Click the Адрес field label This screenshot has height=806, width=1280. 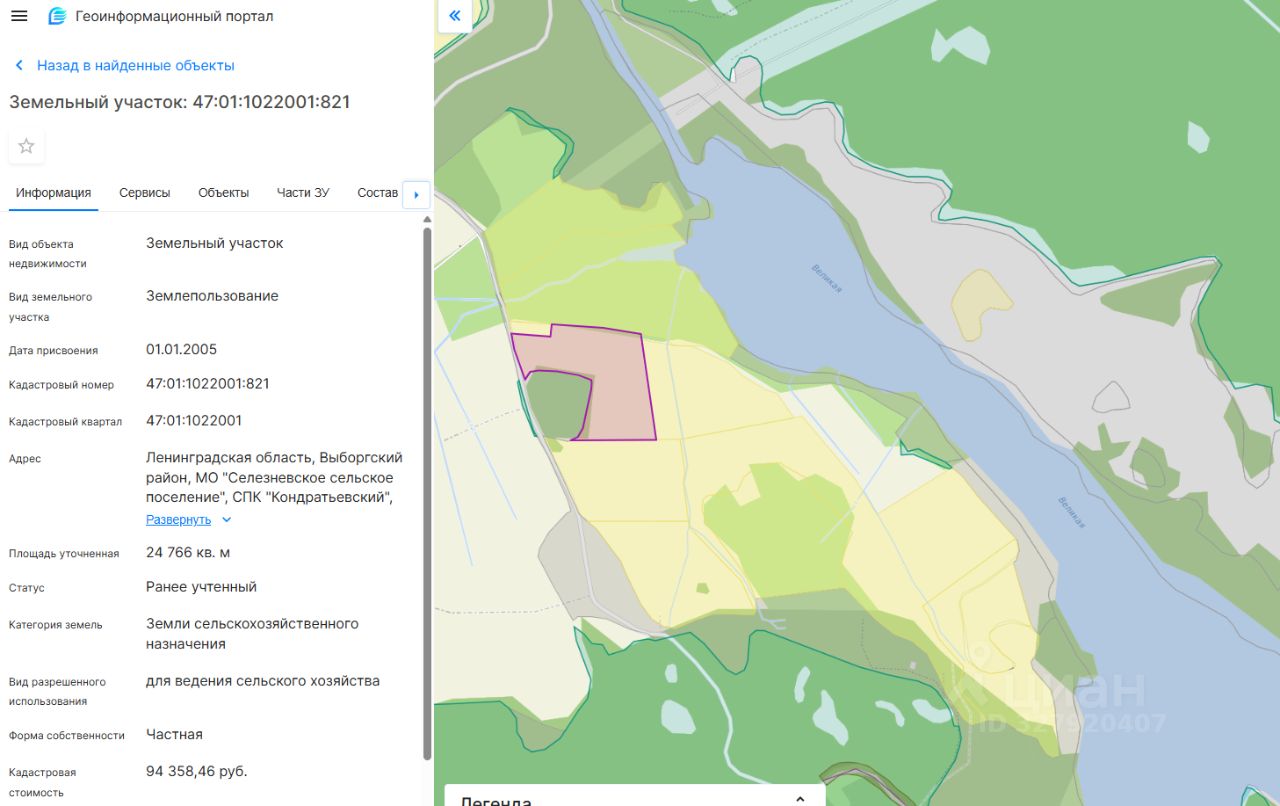point(25,459)
